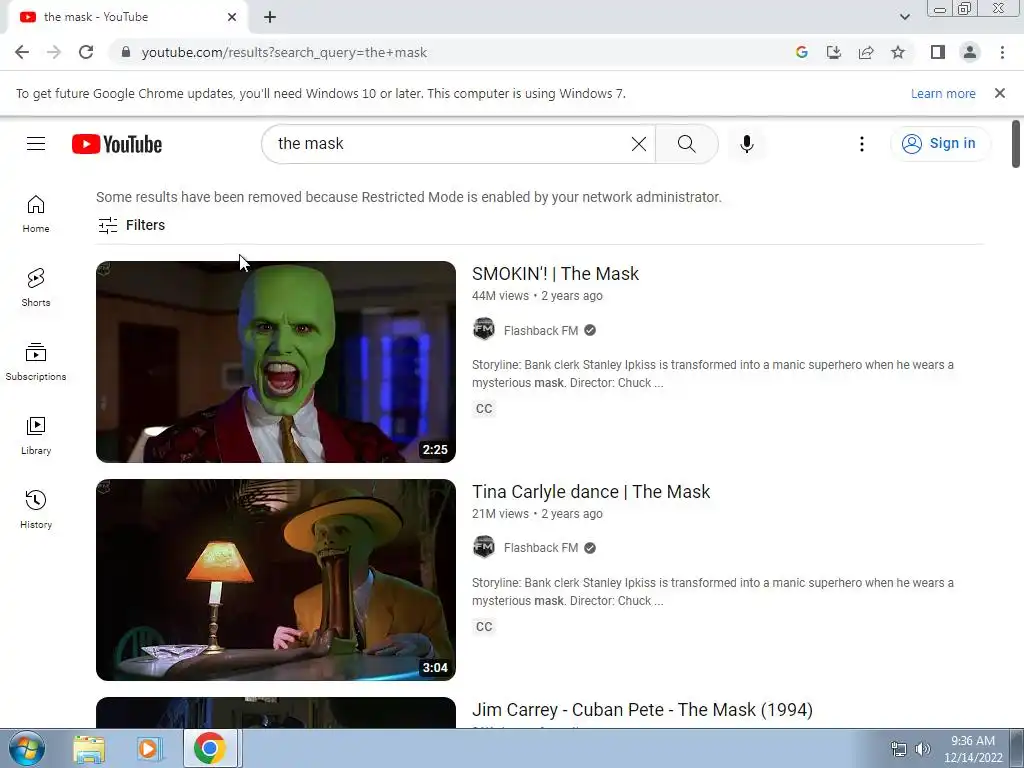Open the Chrome three-dot menu

[1002, 52]
